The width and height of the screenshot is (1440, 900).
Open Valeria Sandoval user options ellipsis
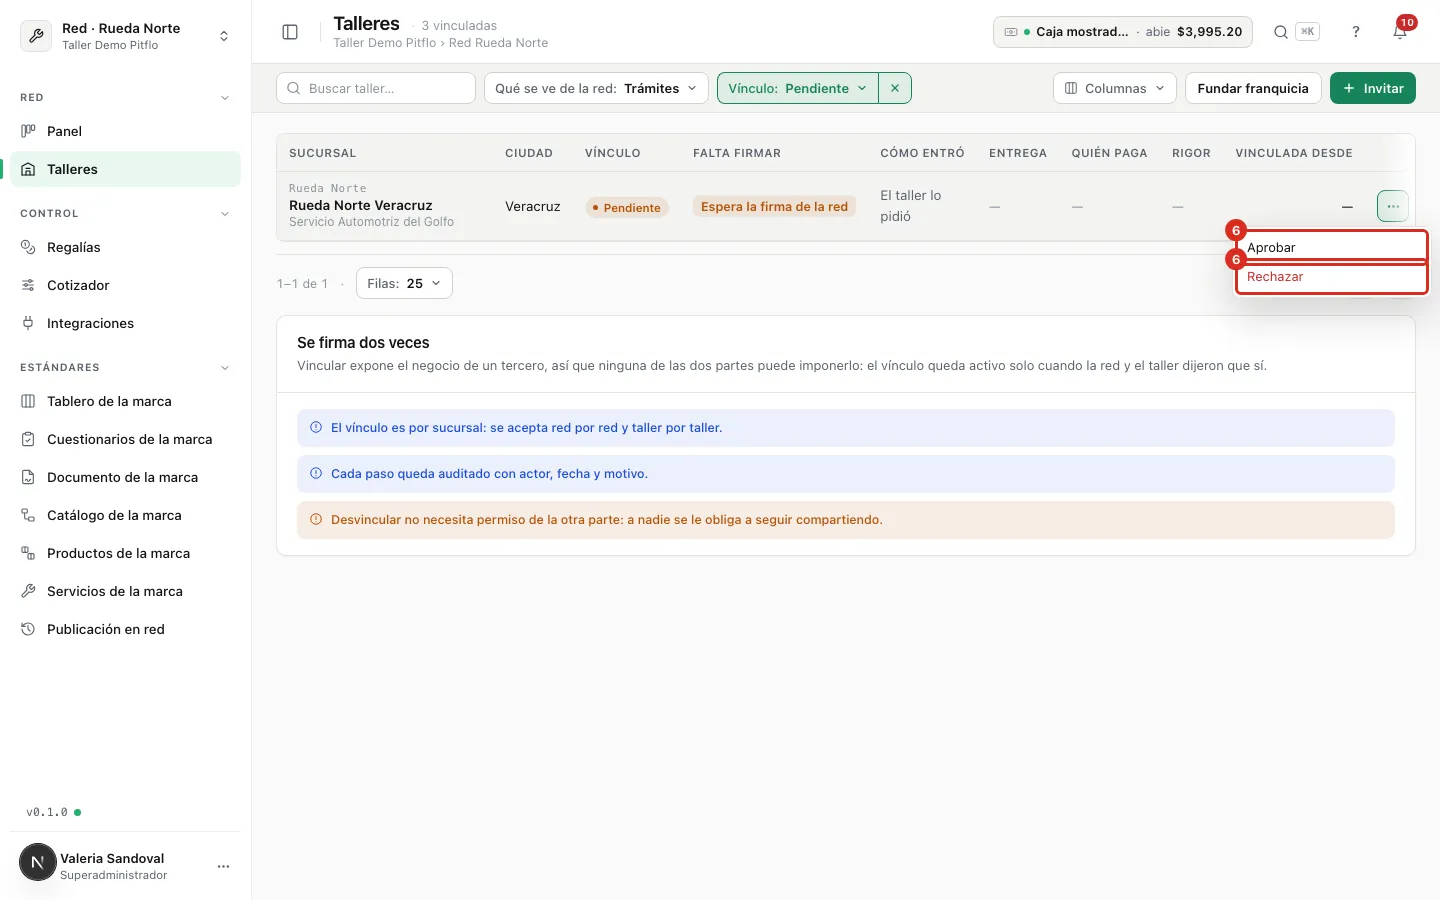click(224, 866)
